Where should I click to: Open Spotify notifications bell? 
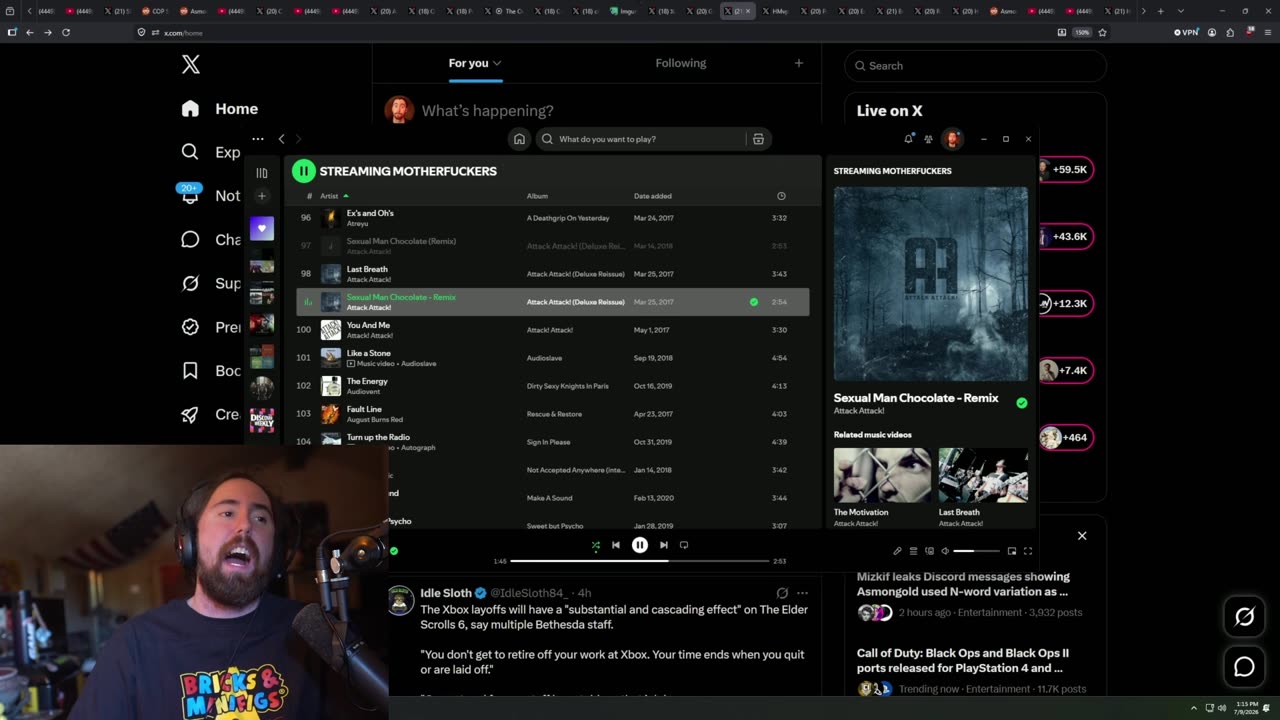pos(908,139)
